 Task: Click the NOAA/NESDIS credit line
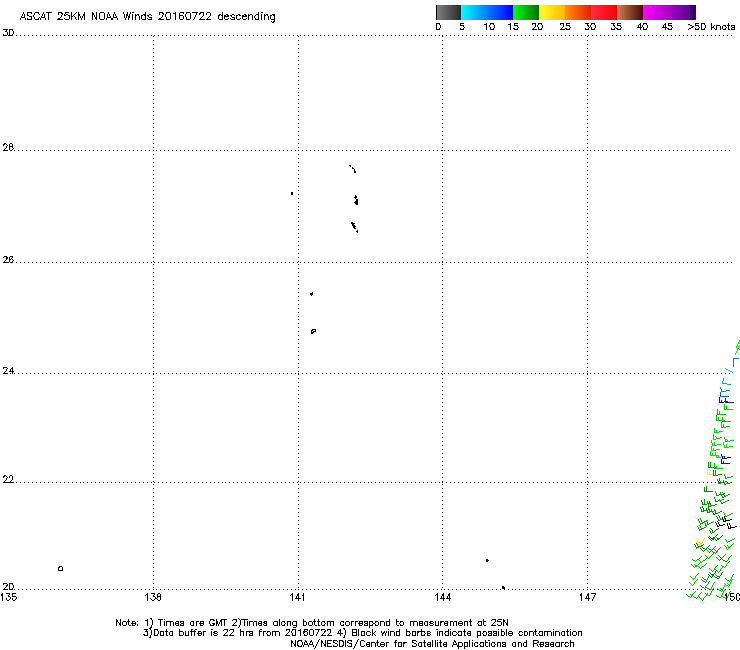432,644
